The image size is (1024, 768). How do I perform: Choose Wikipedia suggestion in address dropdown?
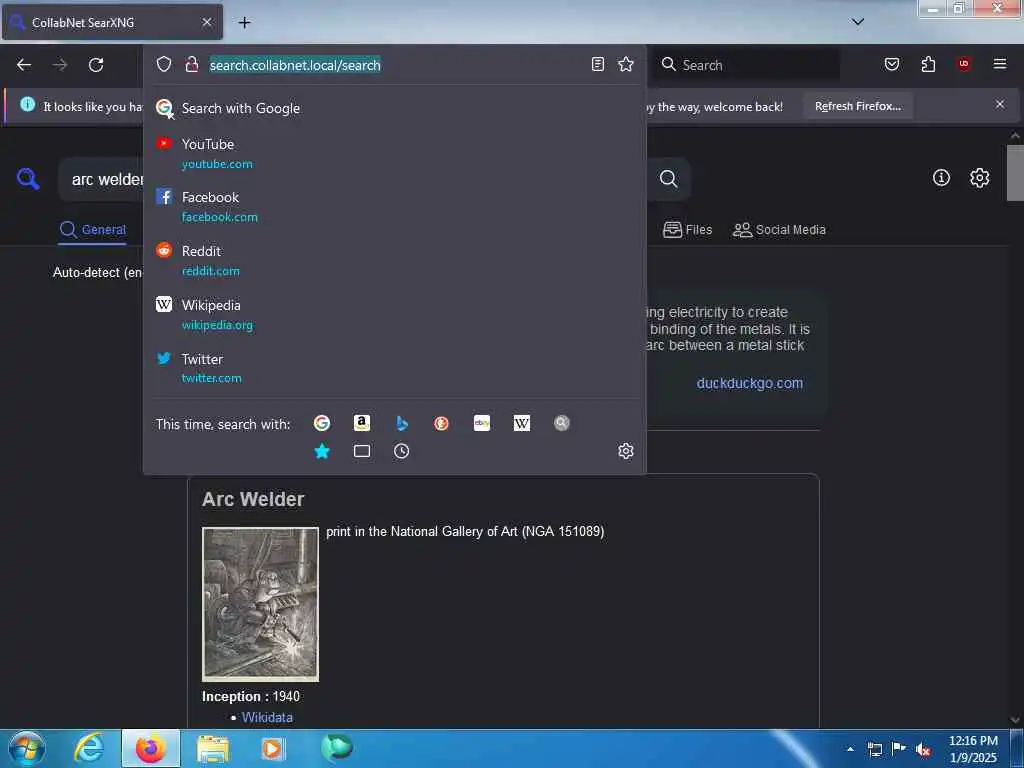click(394, 315)
